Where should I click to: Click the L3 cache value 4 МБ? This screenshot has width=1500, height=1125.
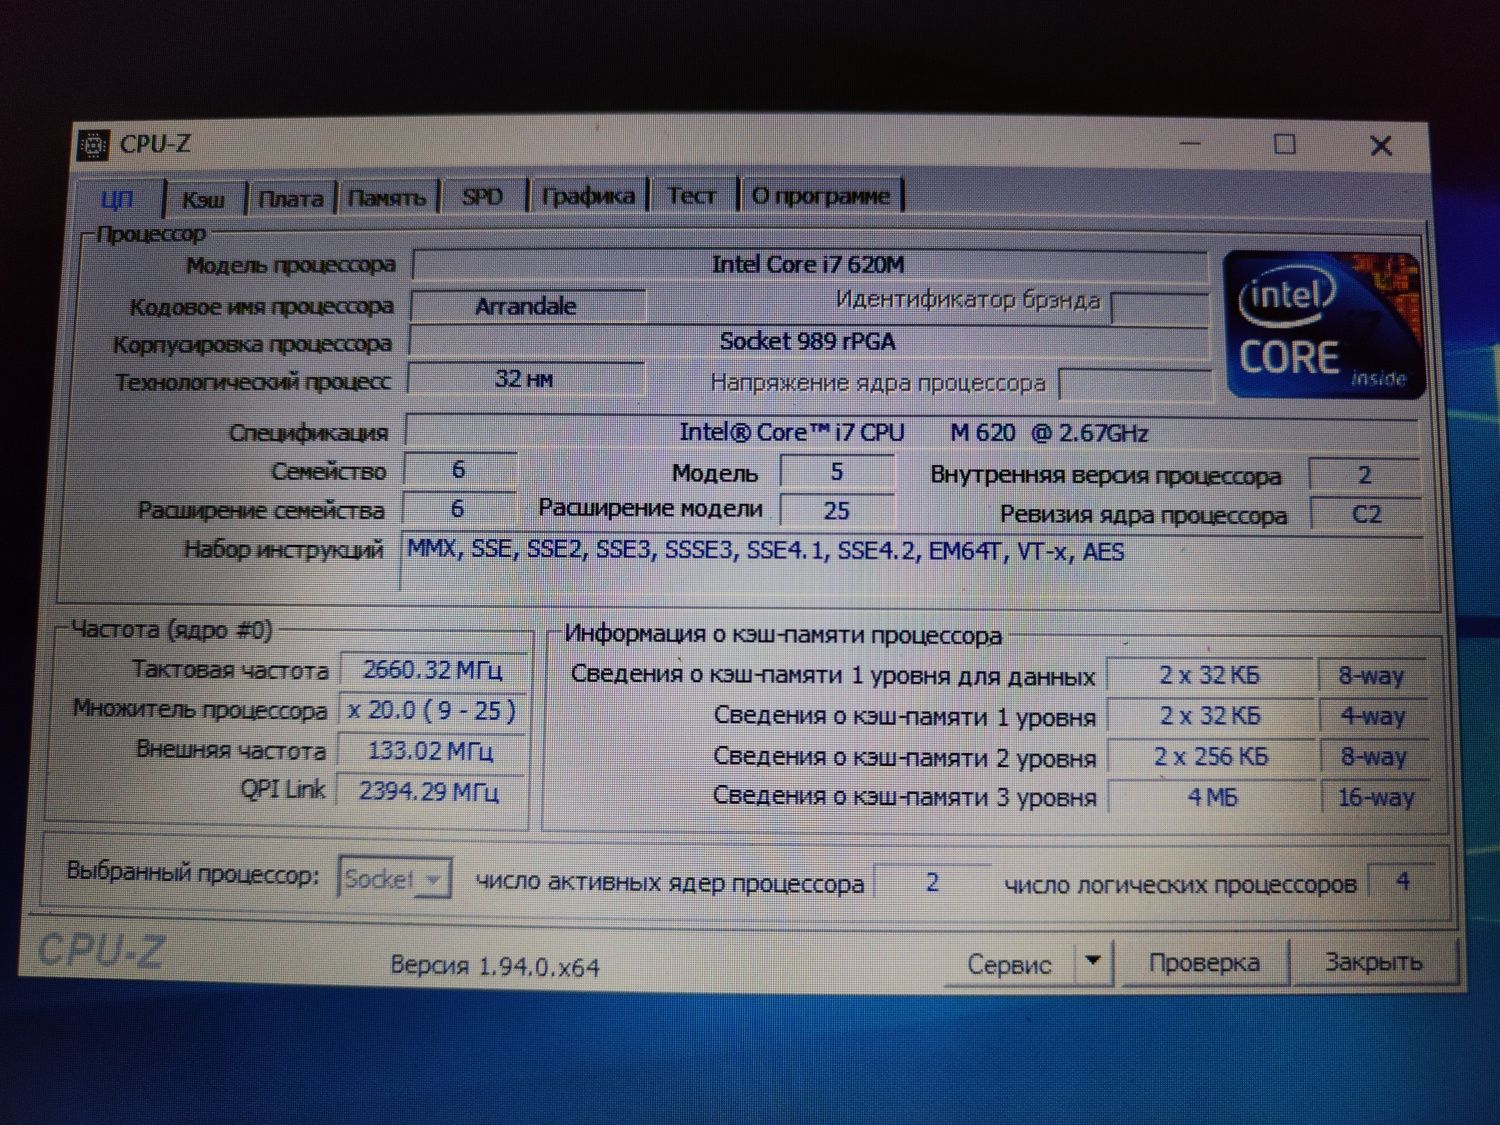pyautogui.click(x=1212, y=798)
